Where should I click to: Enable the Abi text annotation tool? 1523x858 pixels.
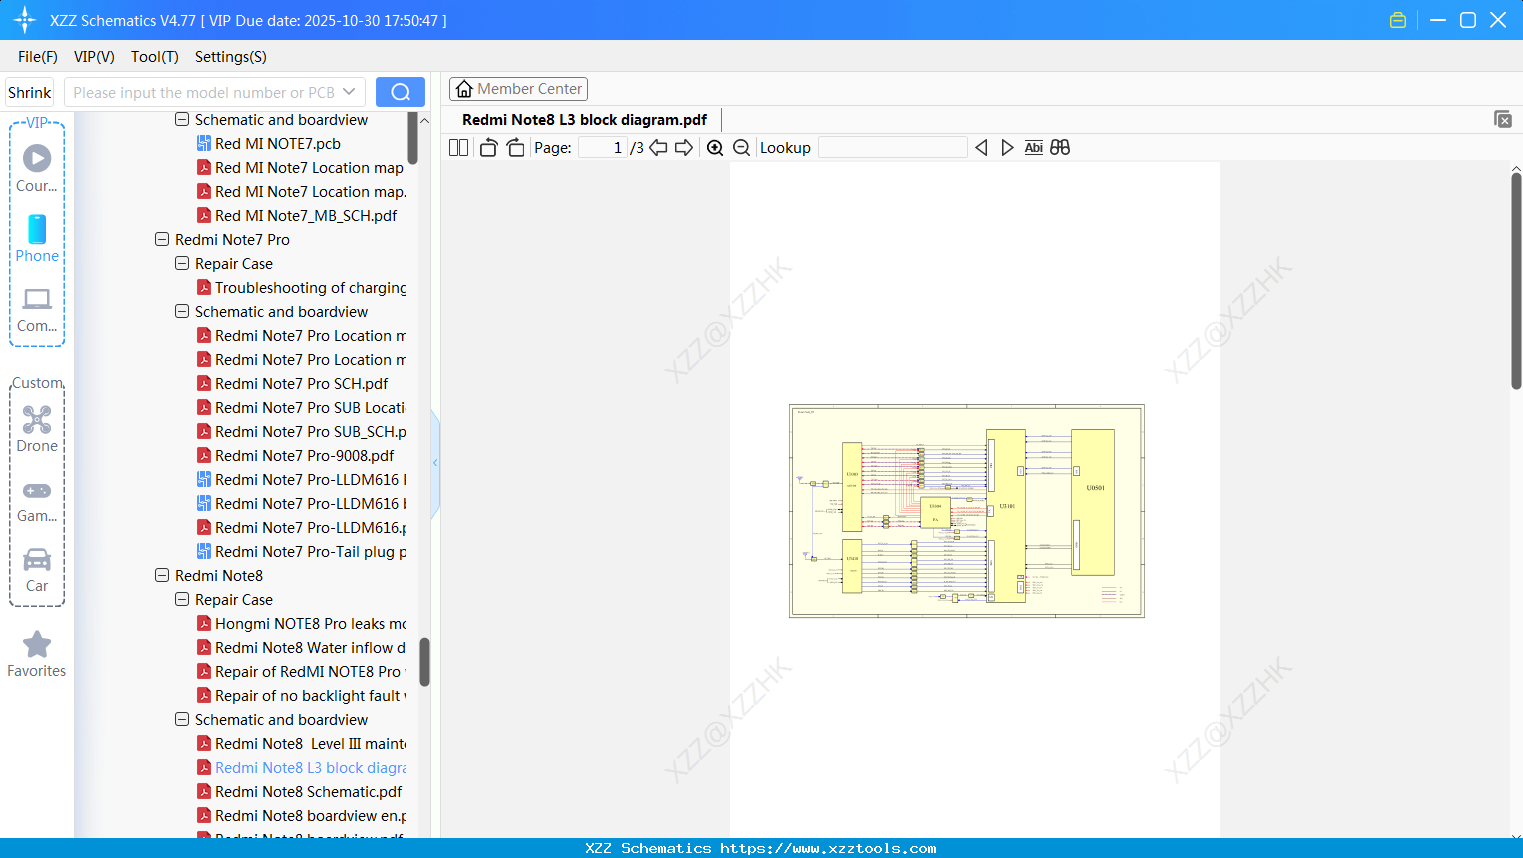pyautogui.click(x=1033, y=147)
